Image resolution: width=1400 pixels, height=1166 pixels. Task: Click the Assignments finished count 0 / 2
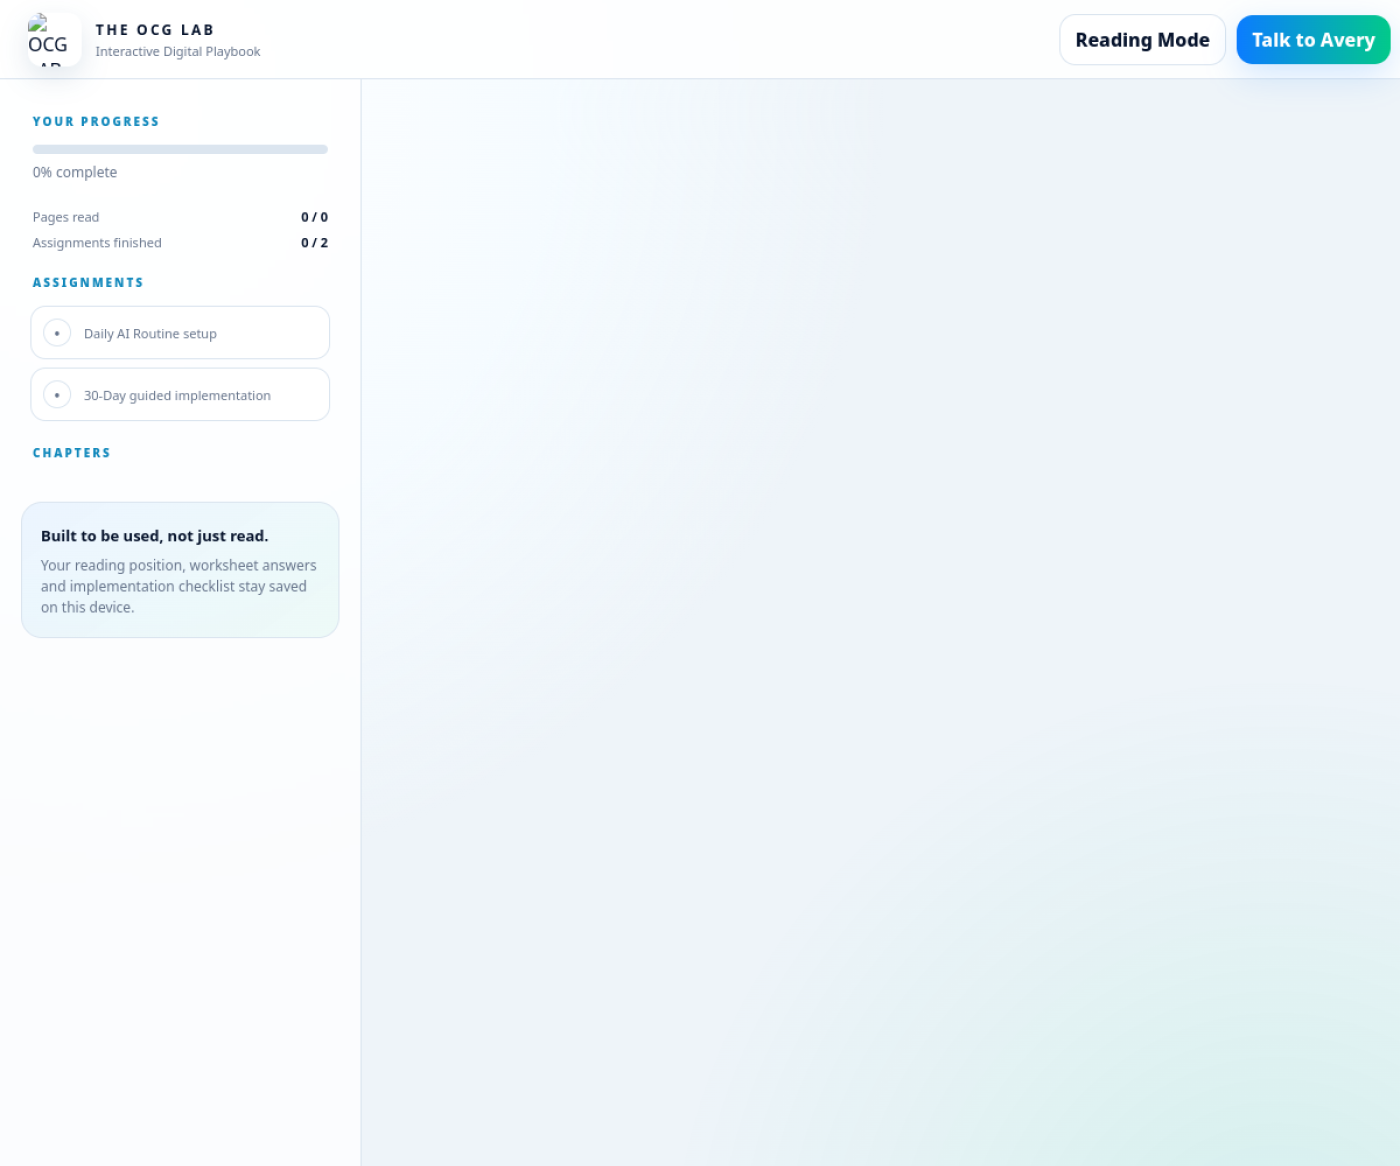tap(314, 243)
